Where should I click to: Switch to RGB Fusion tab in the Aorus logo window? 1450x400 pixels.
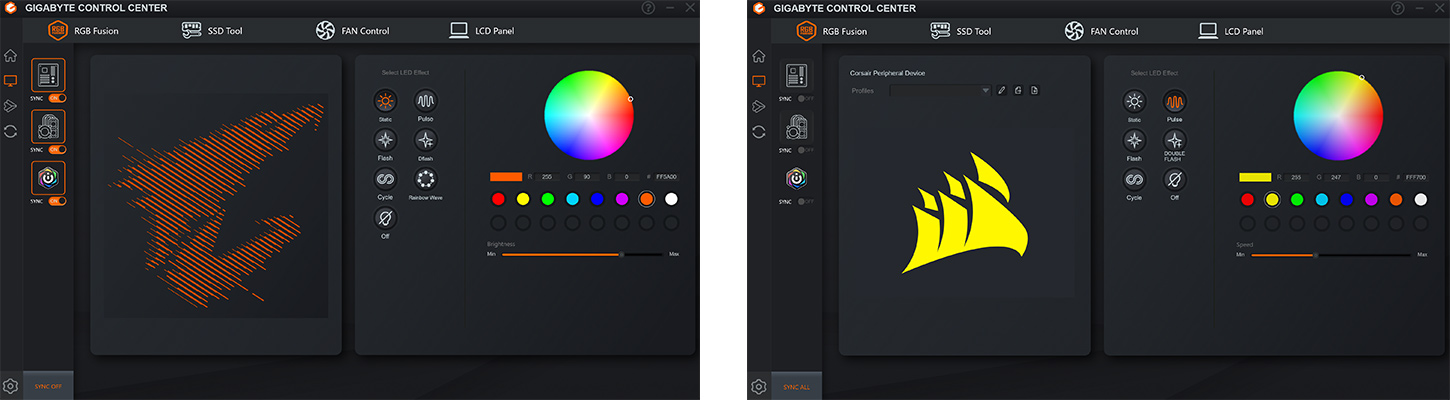(x=83, y=31)
